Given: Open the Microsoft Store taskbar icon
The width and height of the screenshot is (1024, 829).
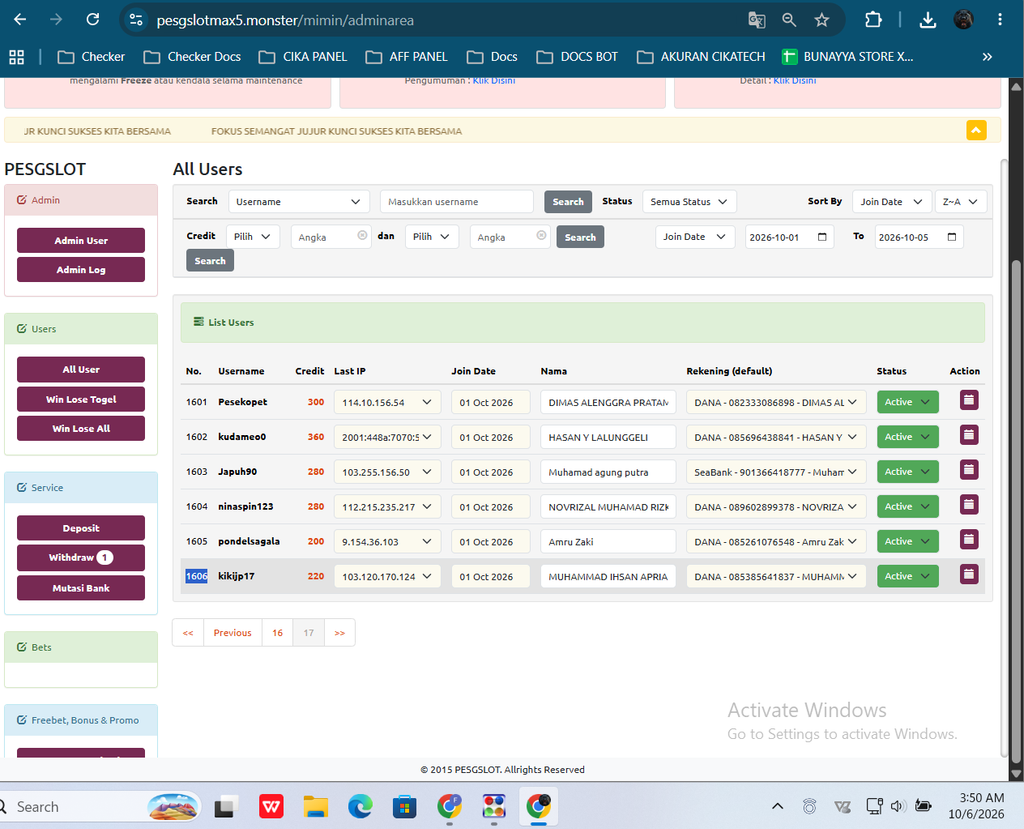Looking at the screenshot, I should pyautogui.click(x=404, y=807).
